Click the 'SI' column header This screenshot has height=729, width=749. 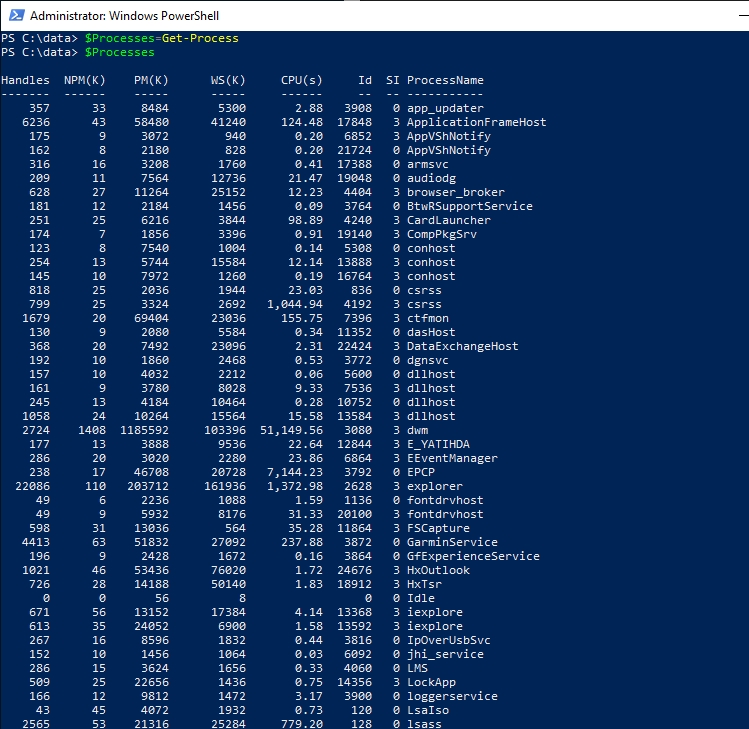coord(393,80)
